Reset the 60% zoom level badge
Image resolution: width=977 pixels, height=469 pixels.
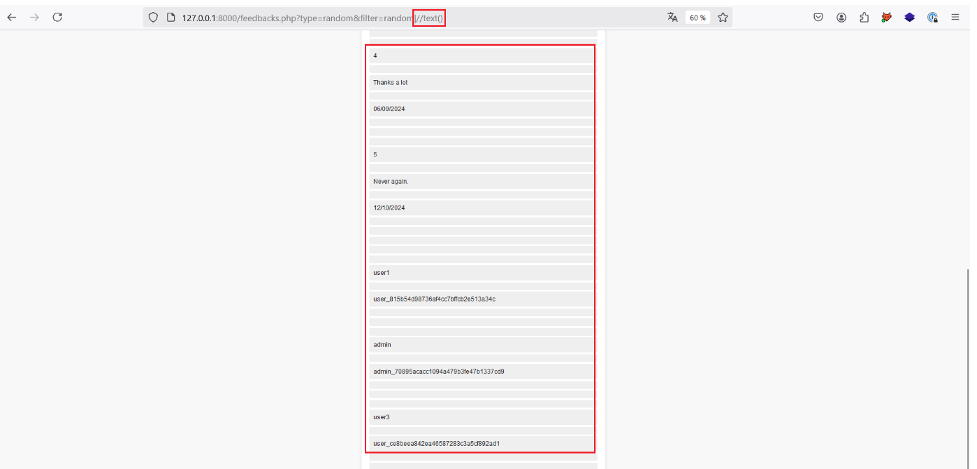coord(697,18)
